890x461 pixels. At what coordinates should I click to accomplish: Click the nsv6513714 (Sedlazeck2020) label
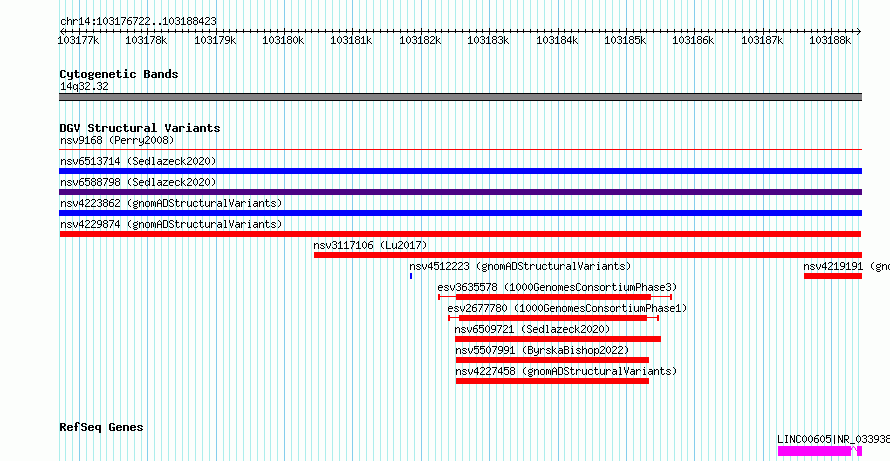click(x=138, y=161)
